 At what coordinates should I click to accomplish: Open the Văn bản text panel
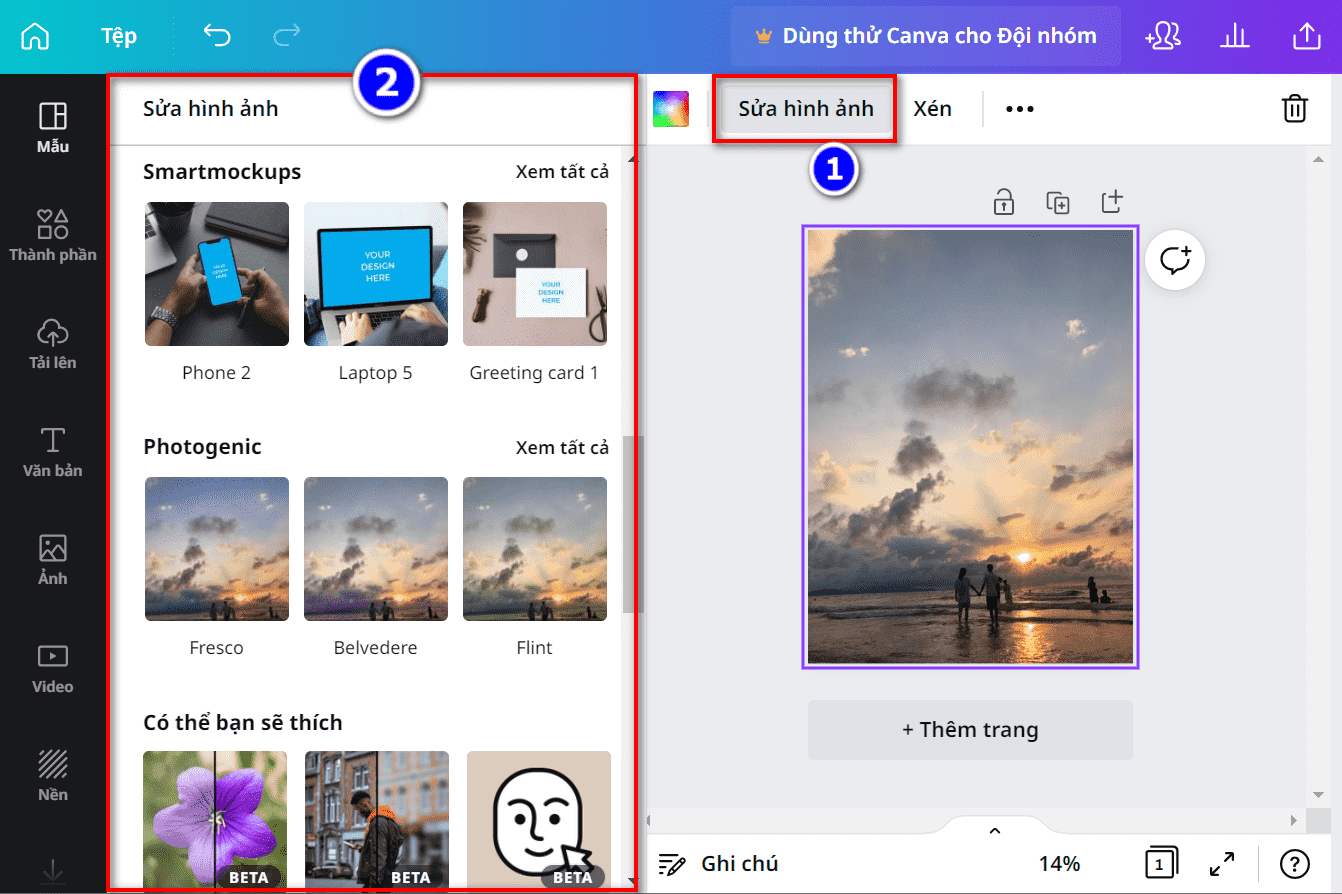53,452
